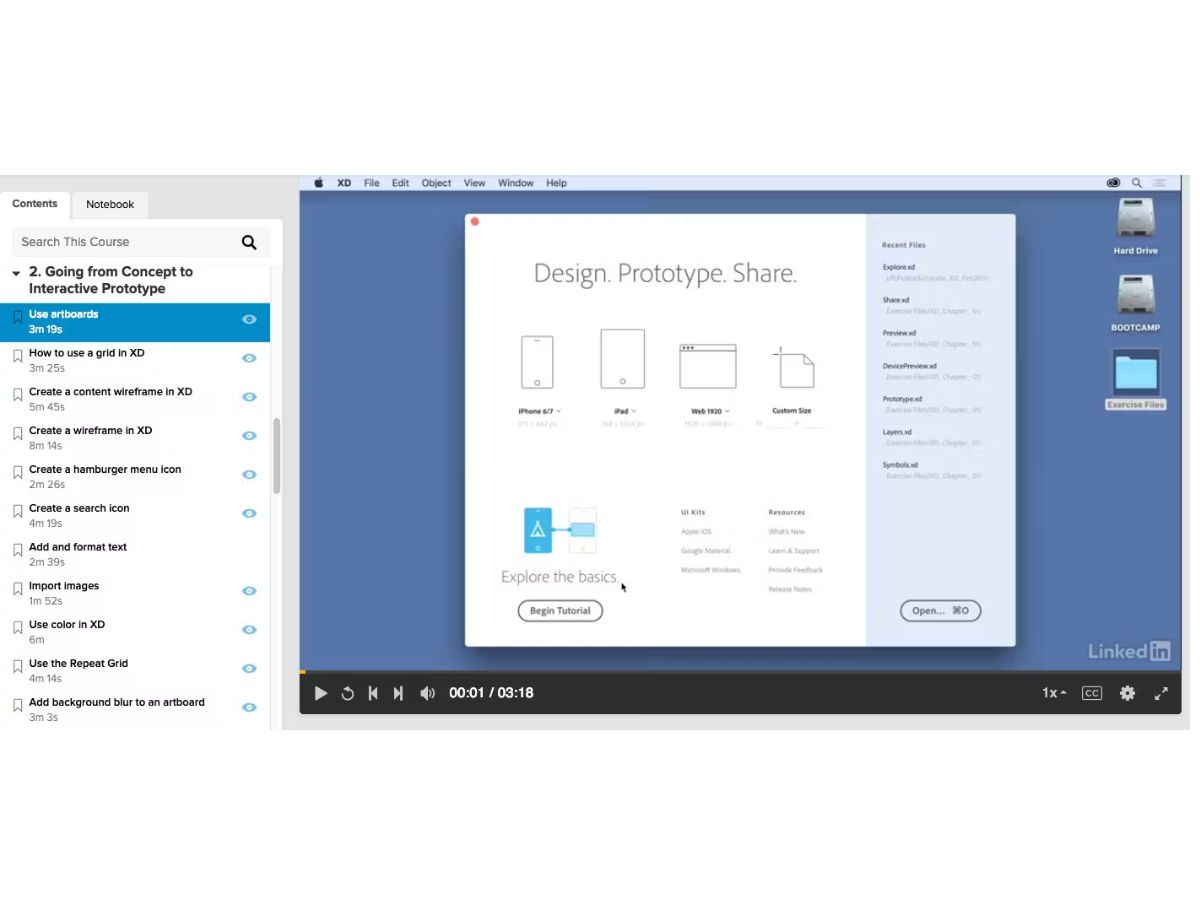Select the Web 1920 artboard preset
1200x900 pixels.
(707, 366)
